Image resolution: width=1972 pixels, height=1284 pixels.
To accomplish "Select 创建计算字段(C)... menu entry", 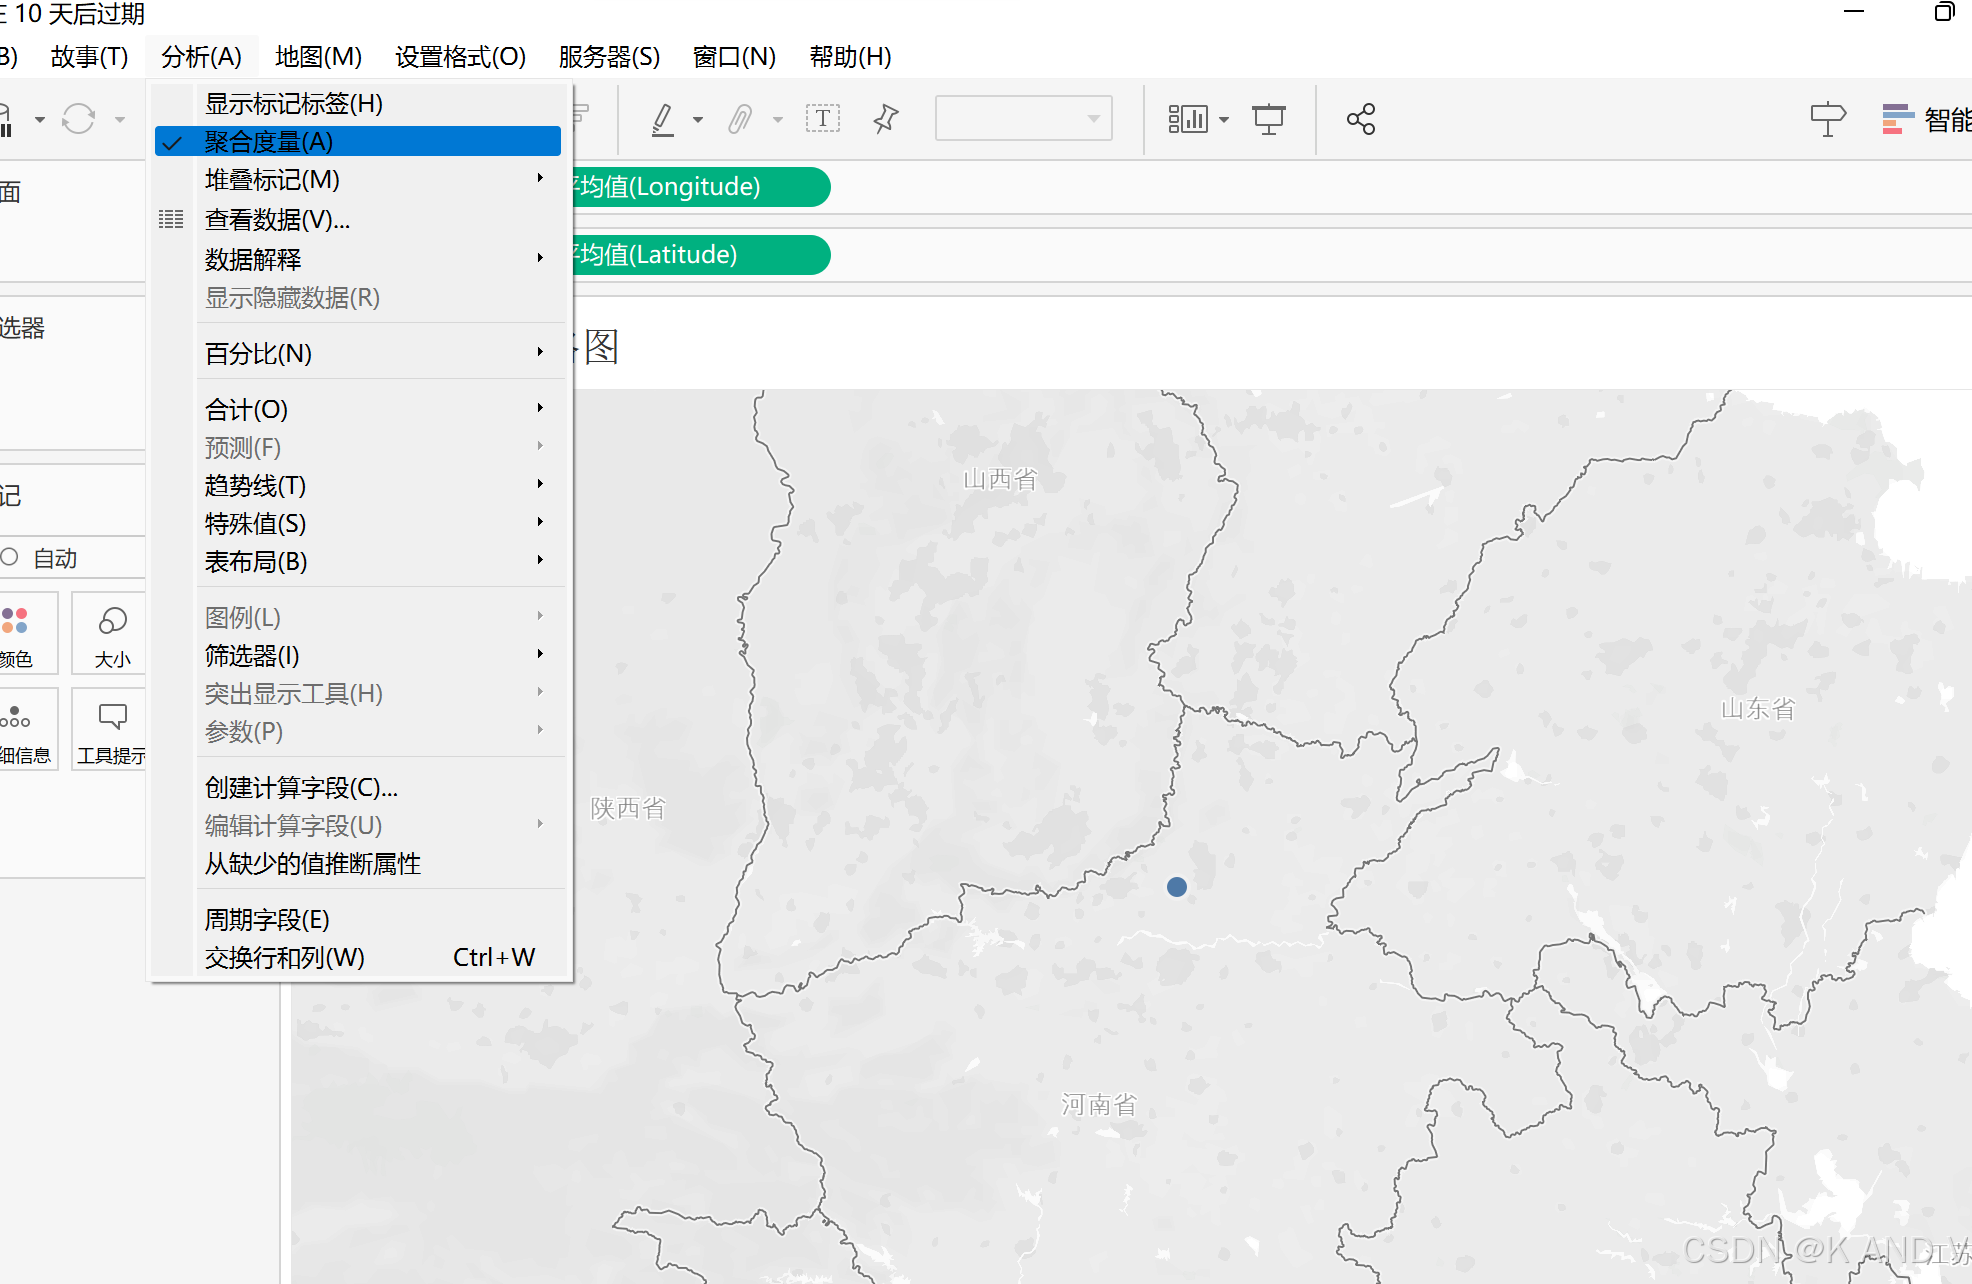I will tap(301, 788).
